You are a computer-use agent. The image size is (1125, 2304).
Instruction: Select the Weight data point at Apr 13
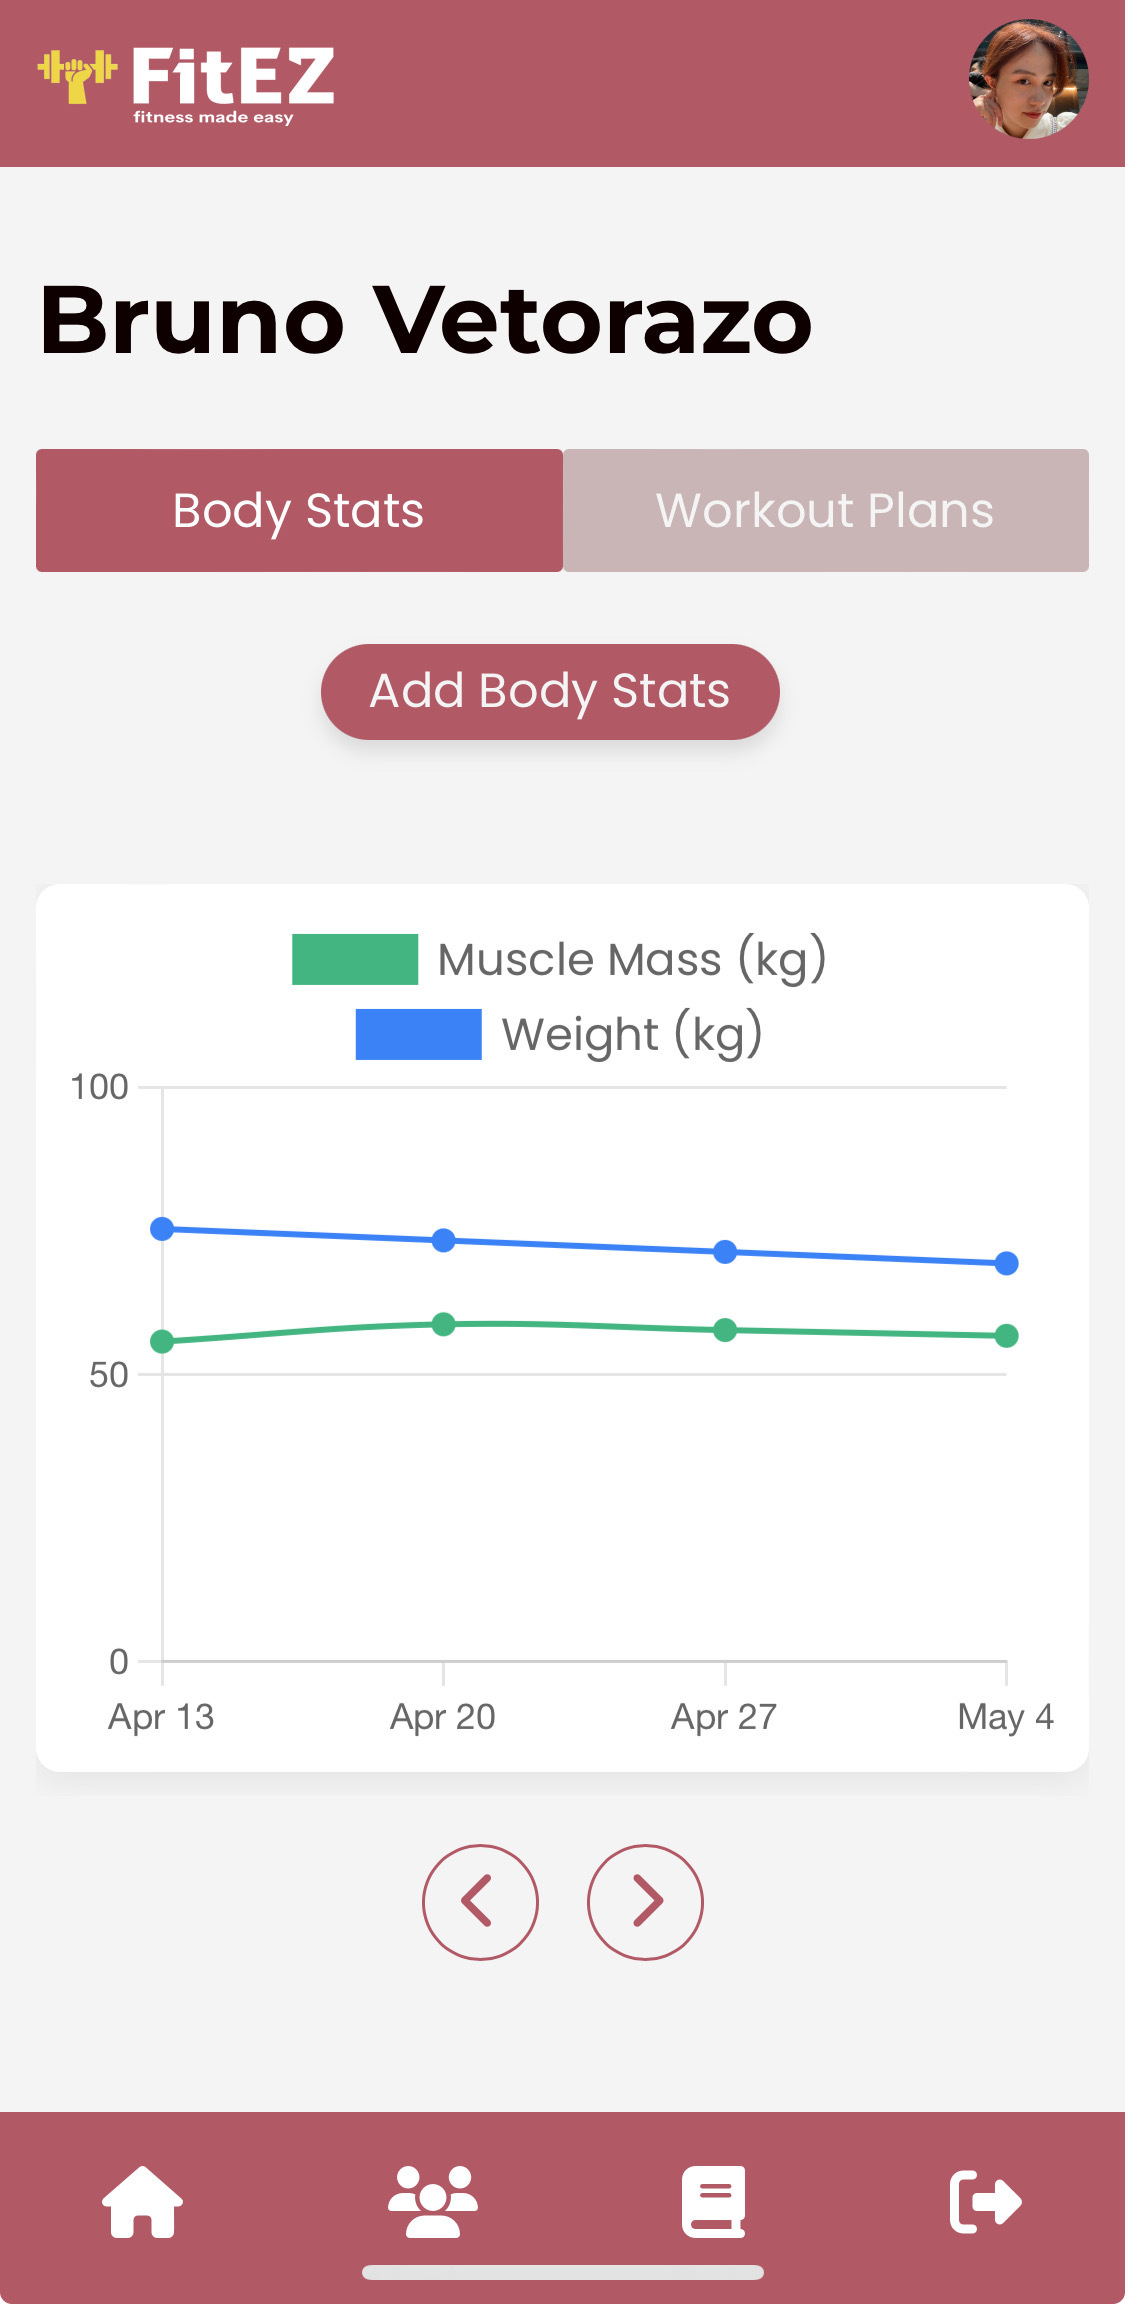pos(162,1229)
